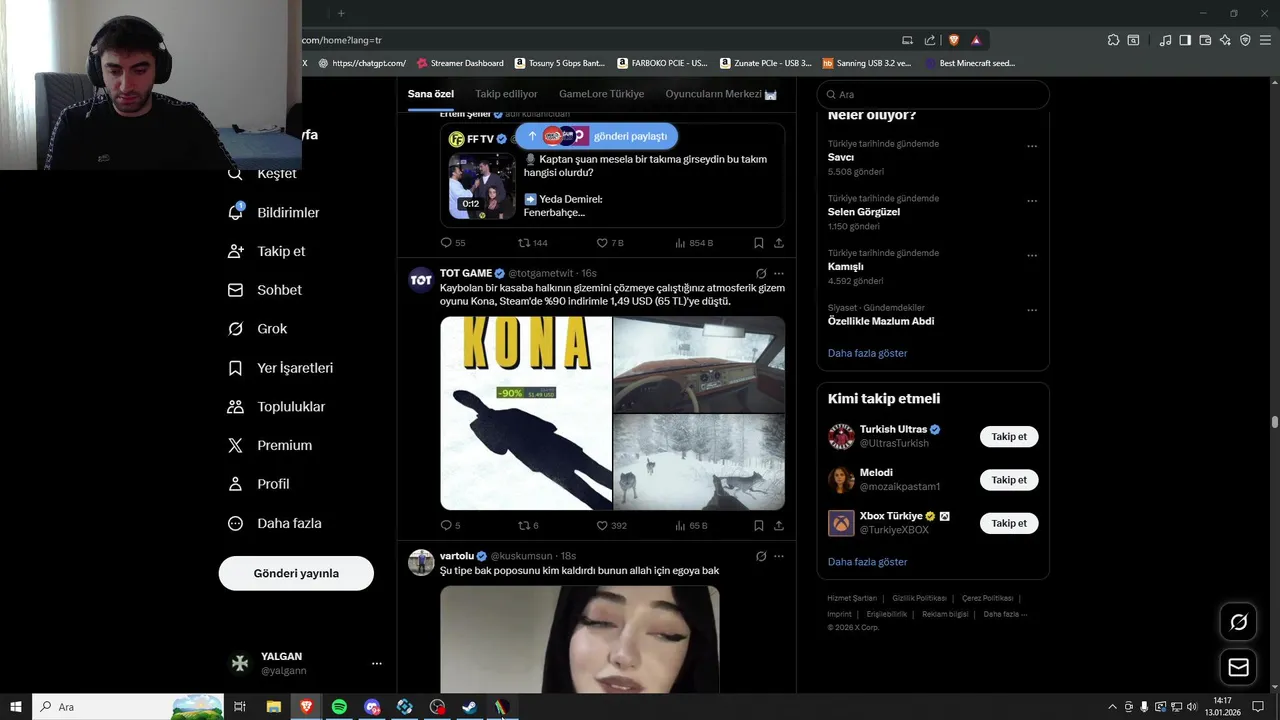Click Daha fazla göster under trends
The width and height of the screenshot is (1280, 720).
pyautogui.click(x=867, y=353)
